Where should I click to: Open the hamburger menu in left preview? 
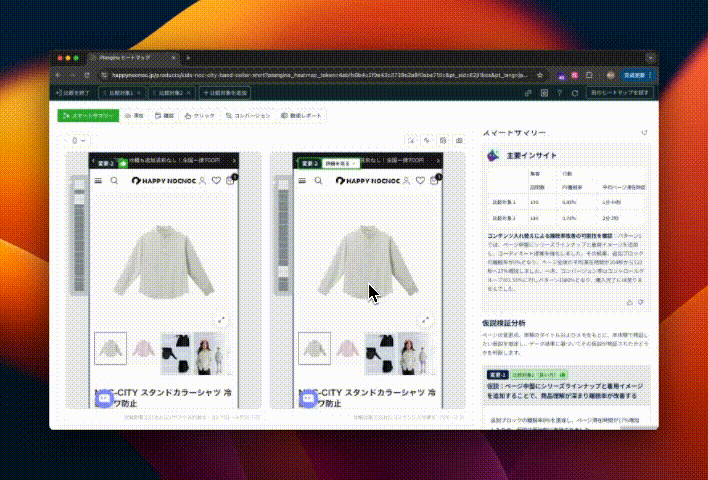[x=98, y=181]
